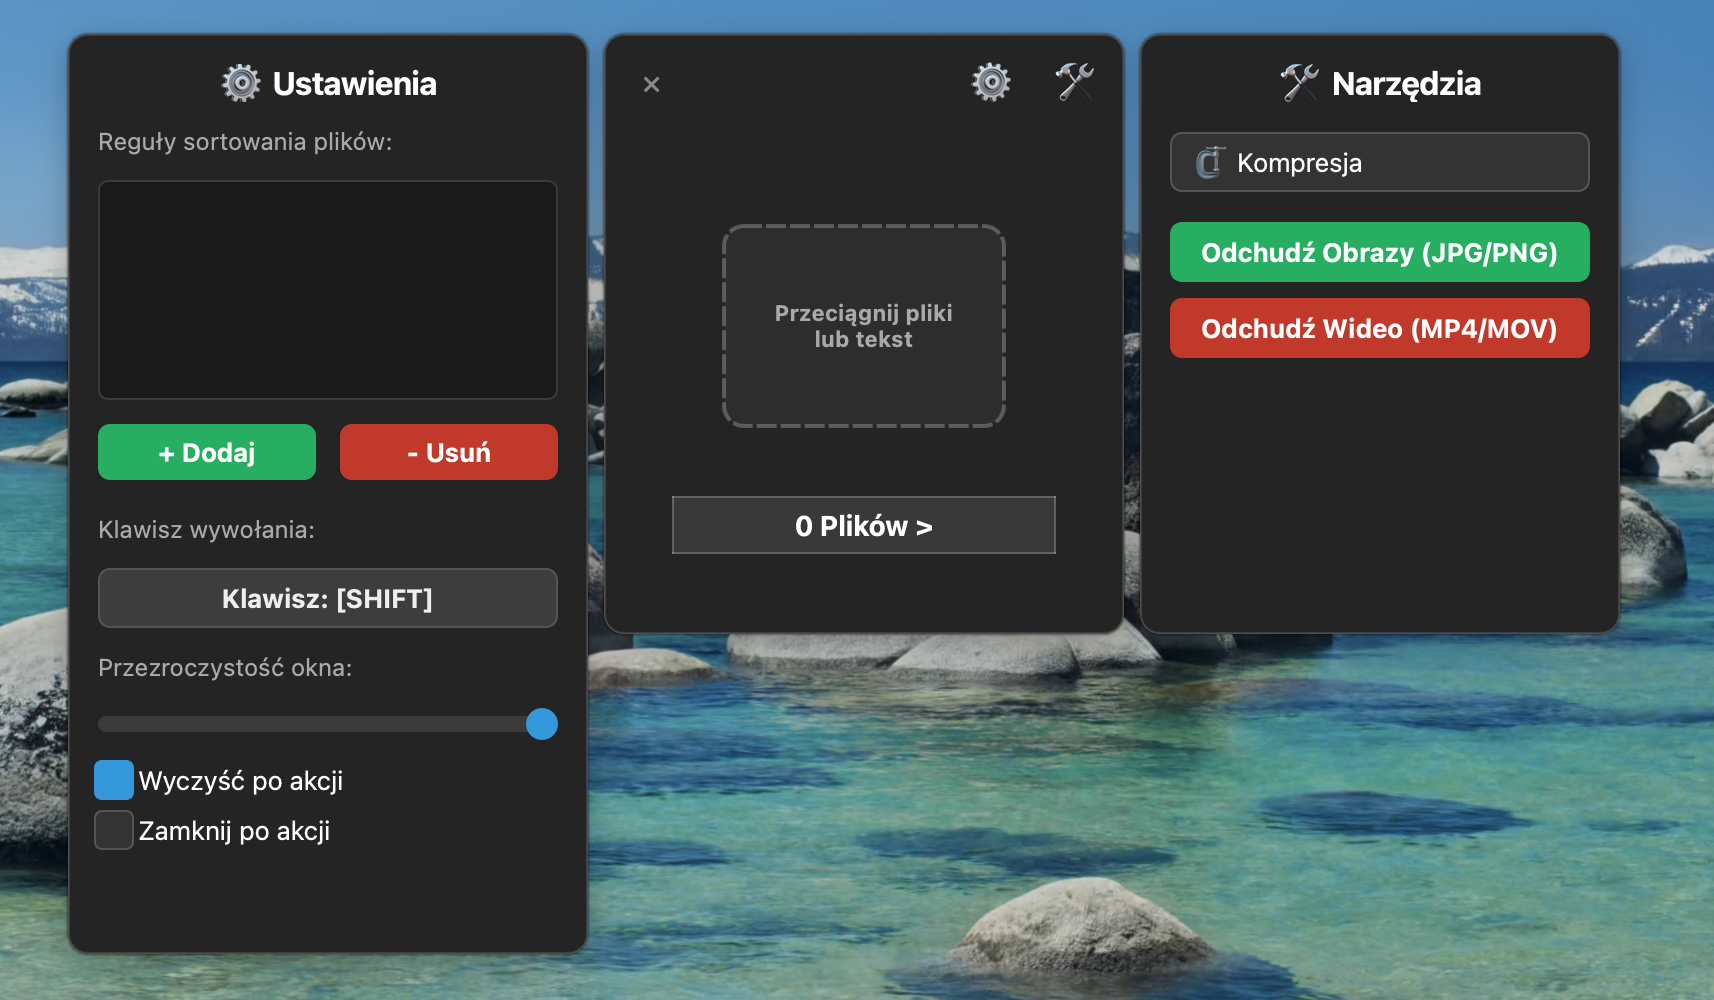This screenshot has height=1000, width=1714.
Task: Open settings via gear icon beside hammer icon
Action: pyautogui.click(x=991, y=82)
